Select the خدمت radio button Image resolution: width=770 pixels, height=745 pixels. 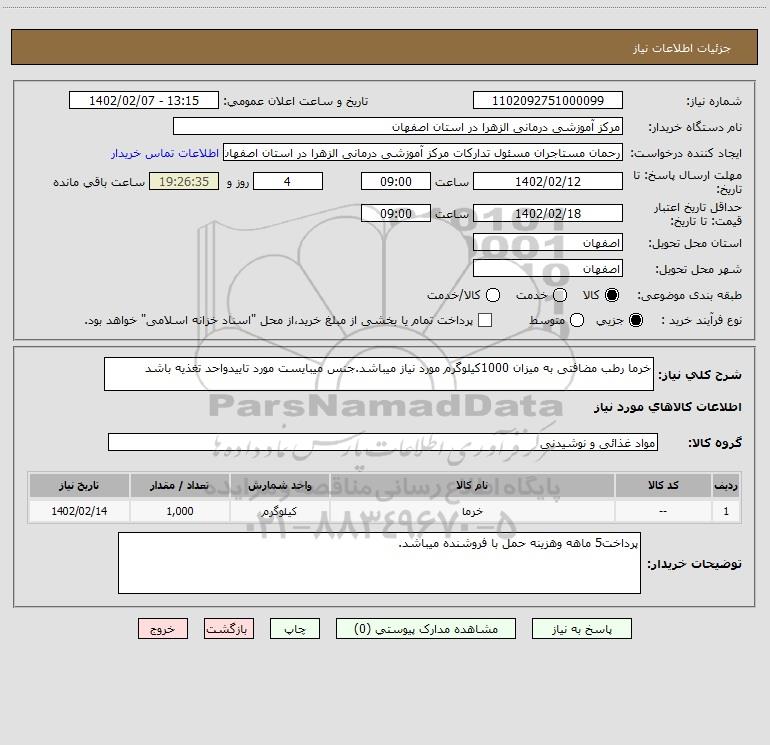(560, 295)
